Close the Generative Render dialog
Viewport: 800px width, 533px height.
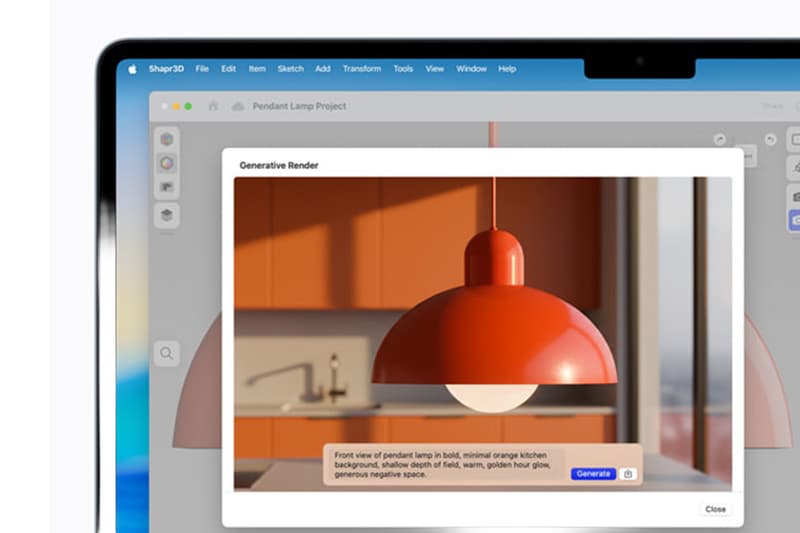pyautogui.click(x=715, y=509)
